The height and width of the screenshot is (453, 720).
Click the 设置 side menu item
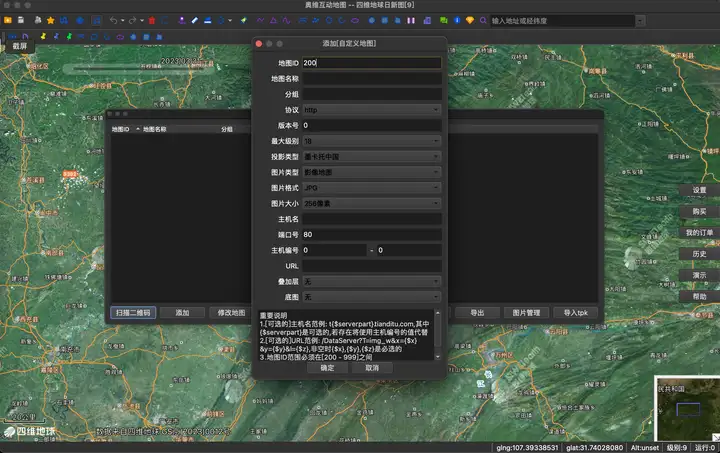tap(699, 190)
